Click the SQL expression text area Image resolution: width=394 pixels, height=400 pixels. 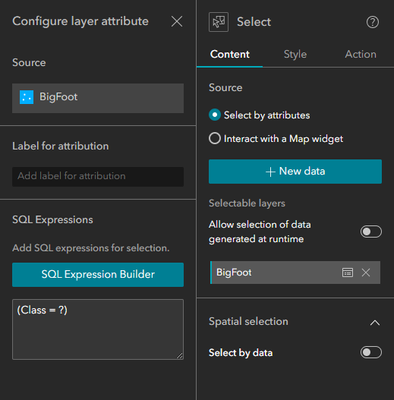[x=98, y=329]
